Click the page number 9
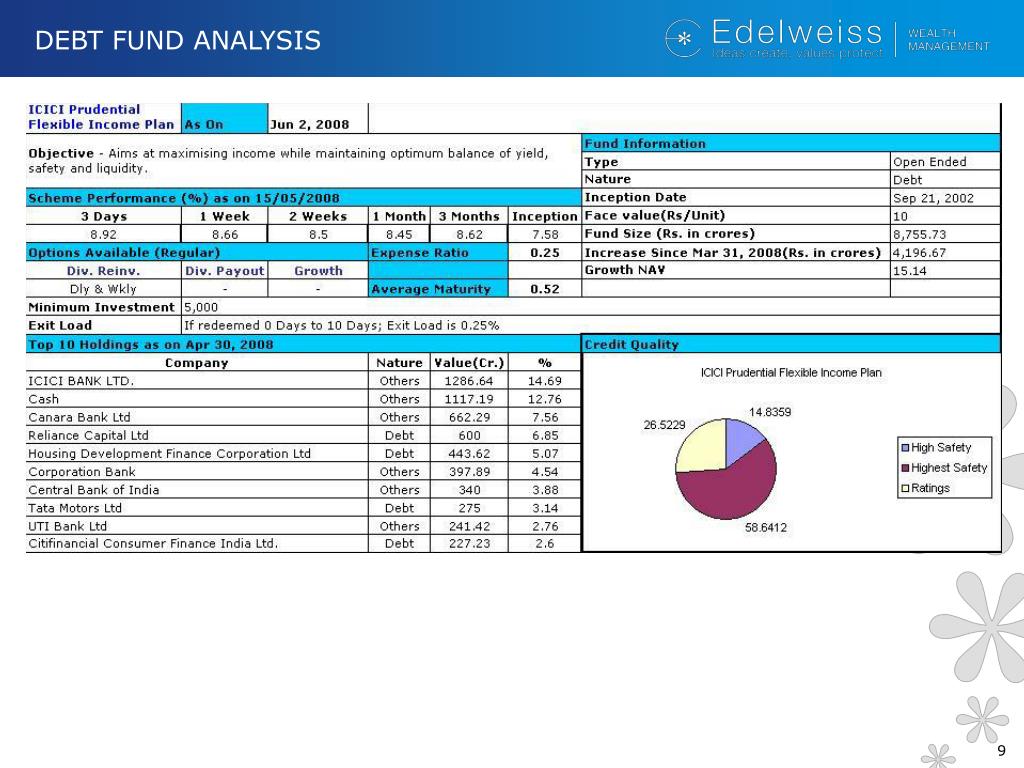Screen dimensions: 1024x768 (1001, 751)
